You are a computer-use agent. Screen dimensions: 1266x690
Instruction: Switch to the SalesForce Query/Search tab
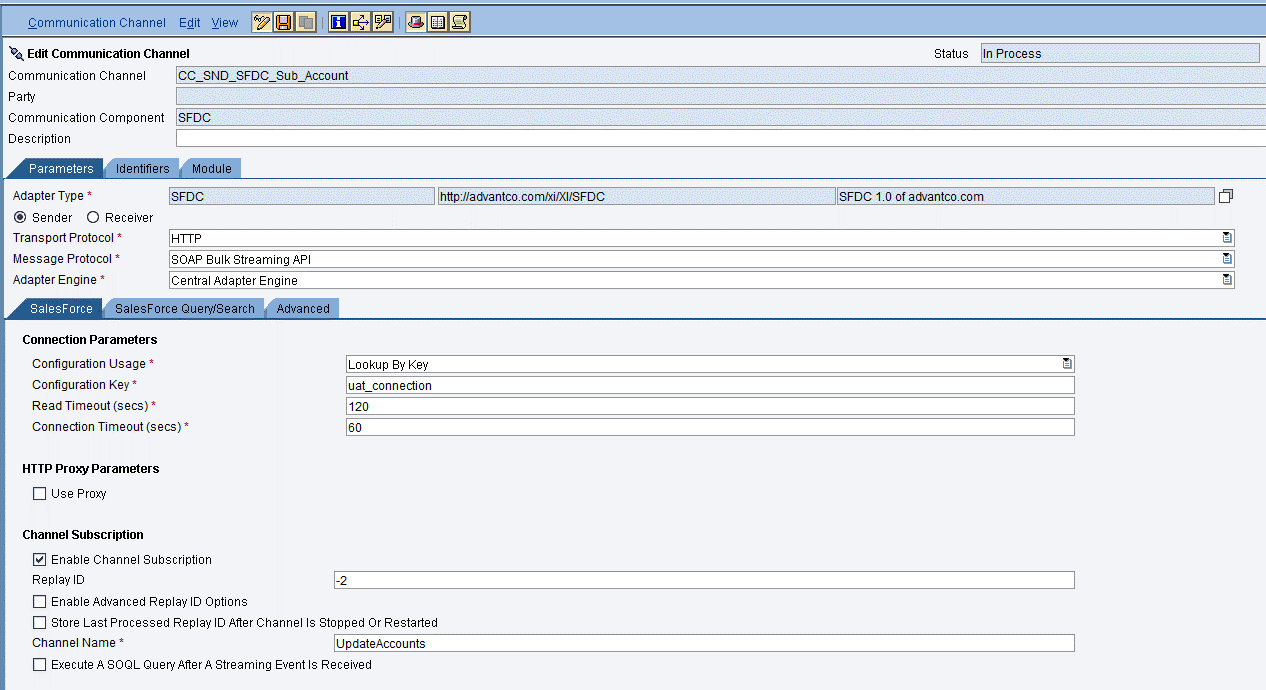click(x=184, y=308)
